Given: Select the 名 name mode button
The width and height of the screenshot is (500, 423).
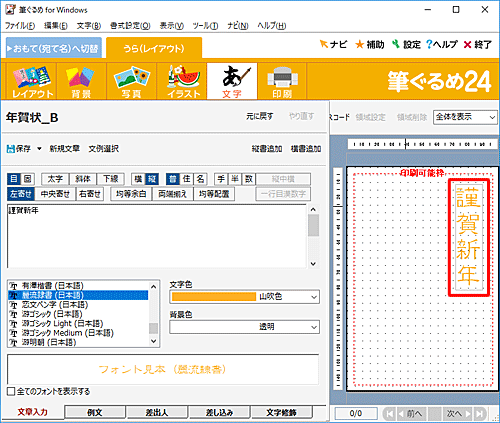Looking at the screenshot, I should point(200,179).
